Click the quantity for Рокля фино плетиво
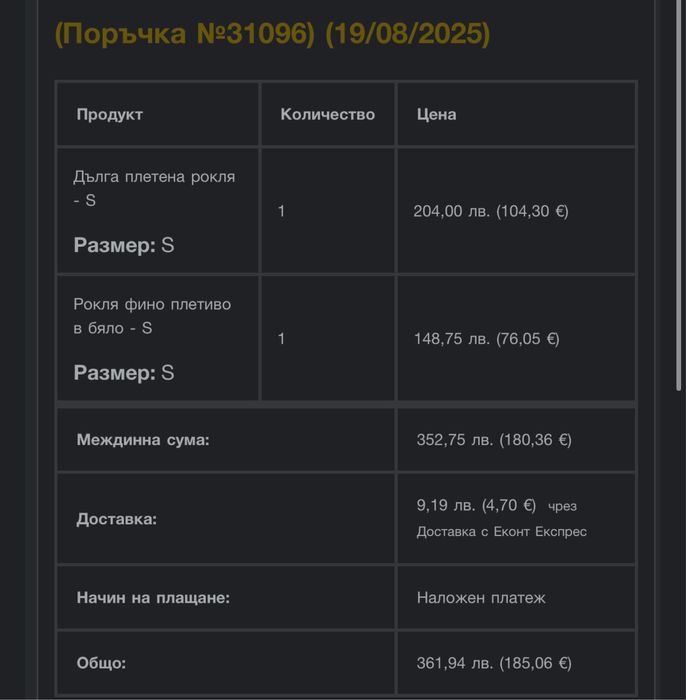Viewport: 686px width, 700px height. click(x=281, y=339)
